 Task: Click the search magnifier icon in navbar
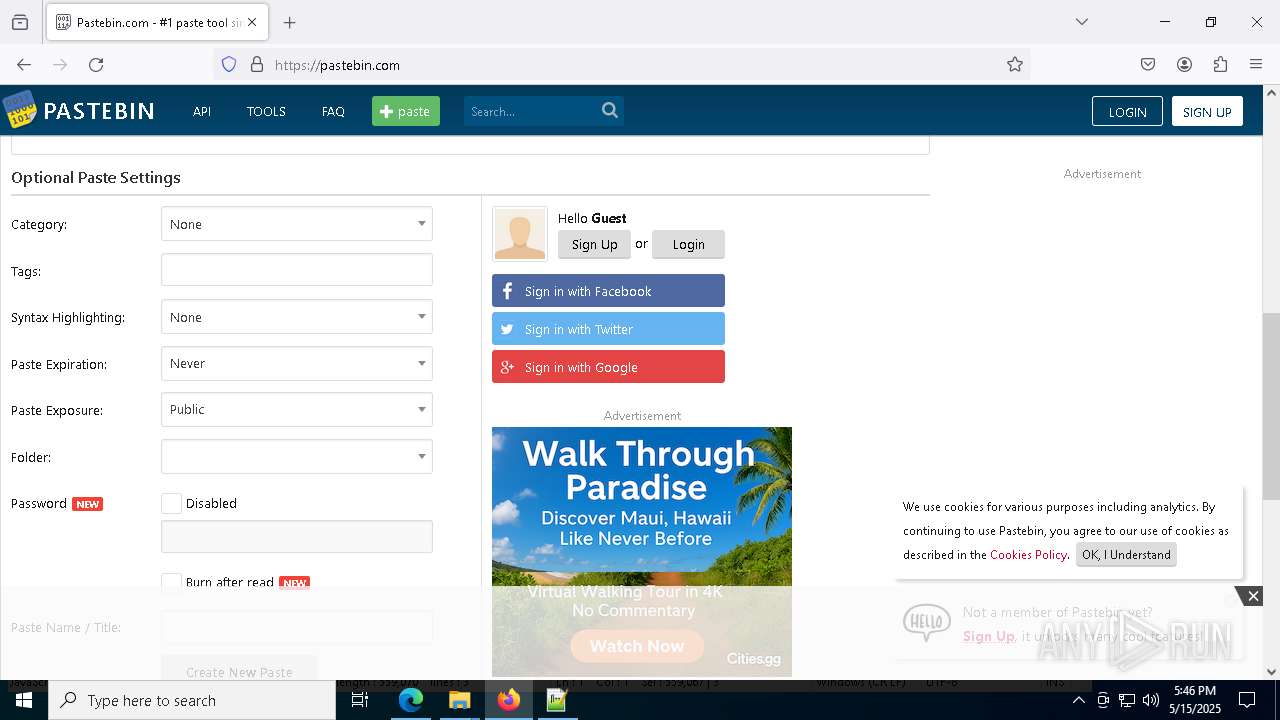click(x=610, y=111)
